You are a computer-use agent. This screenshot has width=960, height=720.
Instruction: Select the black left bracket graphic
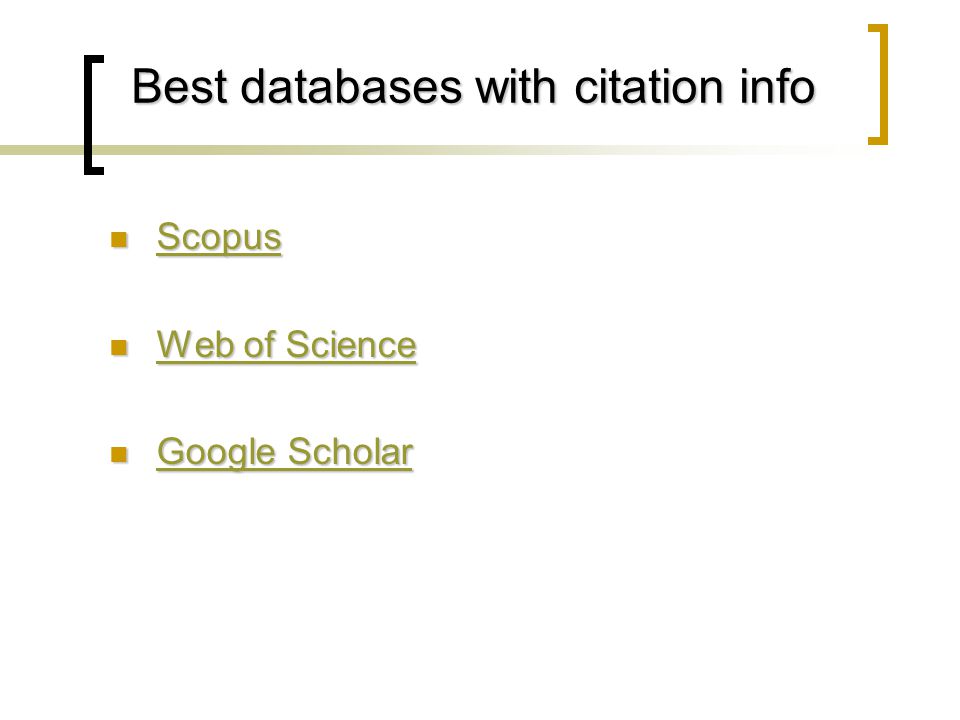[x=94, y=115]
